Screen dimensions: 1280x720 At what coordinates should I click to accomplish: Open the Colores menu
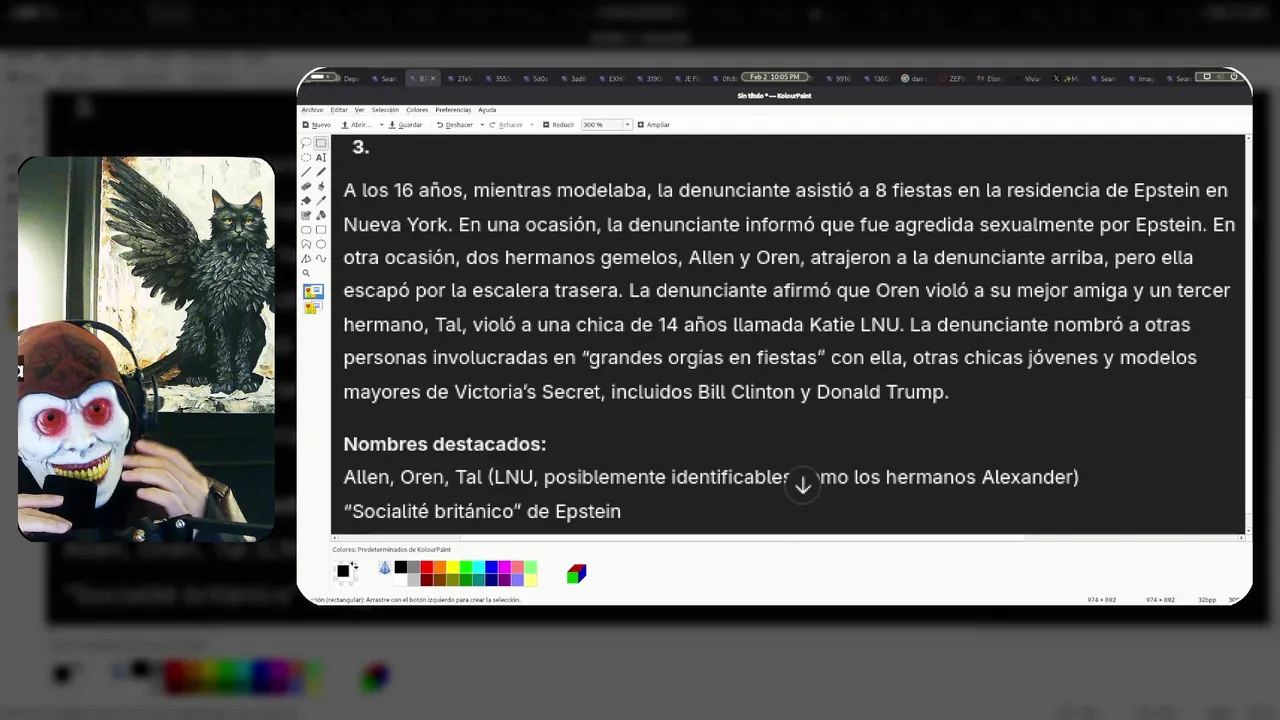point(417,110)
